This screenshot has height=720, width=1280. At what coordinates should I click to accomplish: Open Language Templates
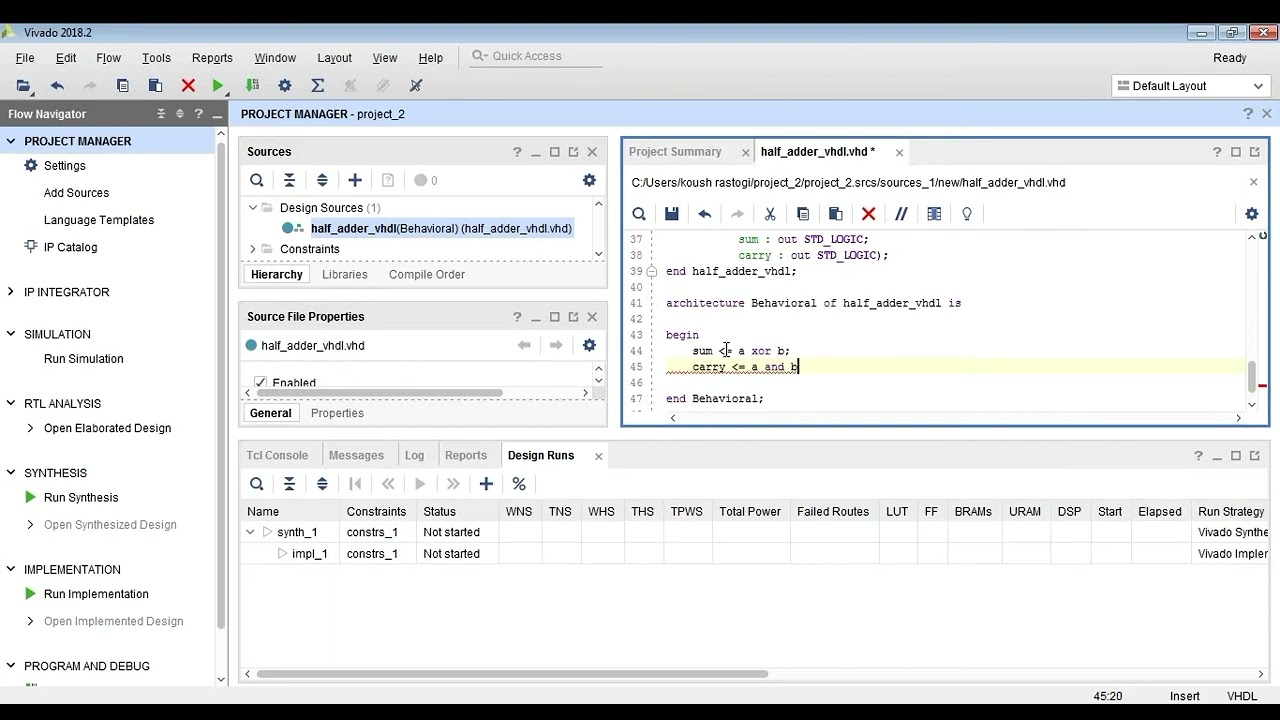pos(99,220)
